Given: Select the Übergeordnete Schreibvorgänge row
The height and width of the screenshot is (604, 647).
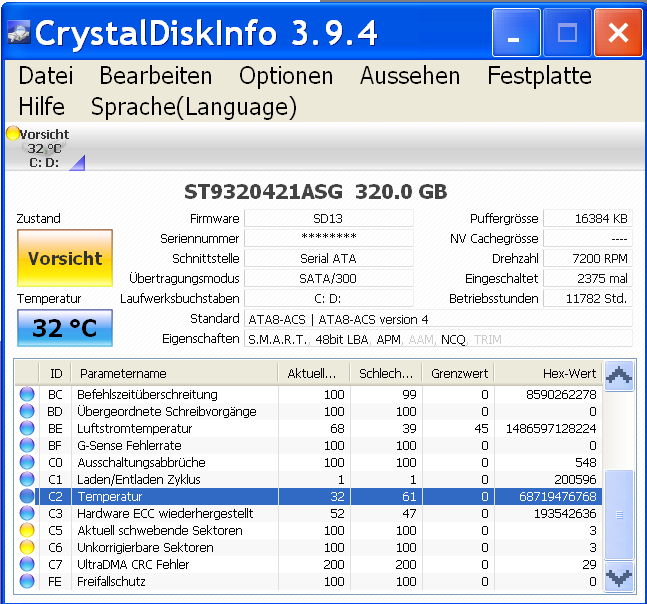Looking at the screenshot, I should tap(309, 411).
